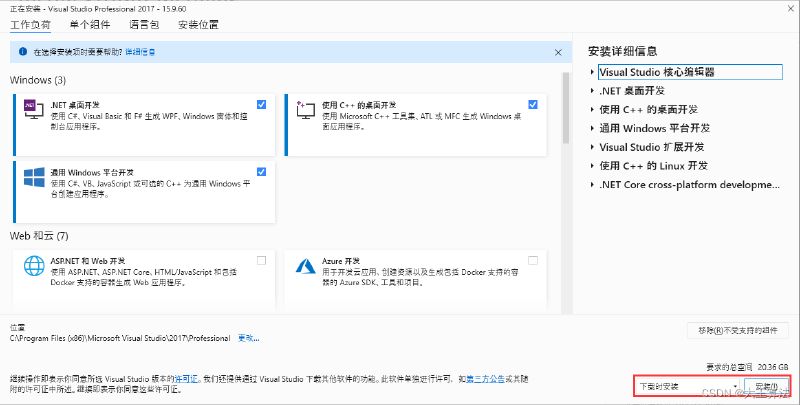Uncheck 使用 C++ 的桌面开发 checkbox

pyautogui.click(x=533, y=105)
